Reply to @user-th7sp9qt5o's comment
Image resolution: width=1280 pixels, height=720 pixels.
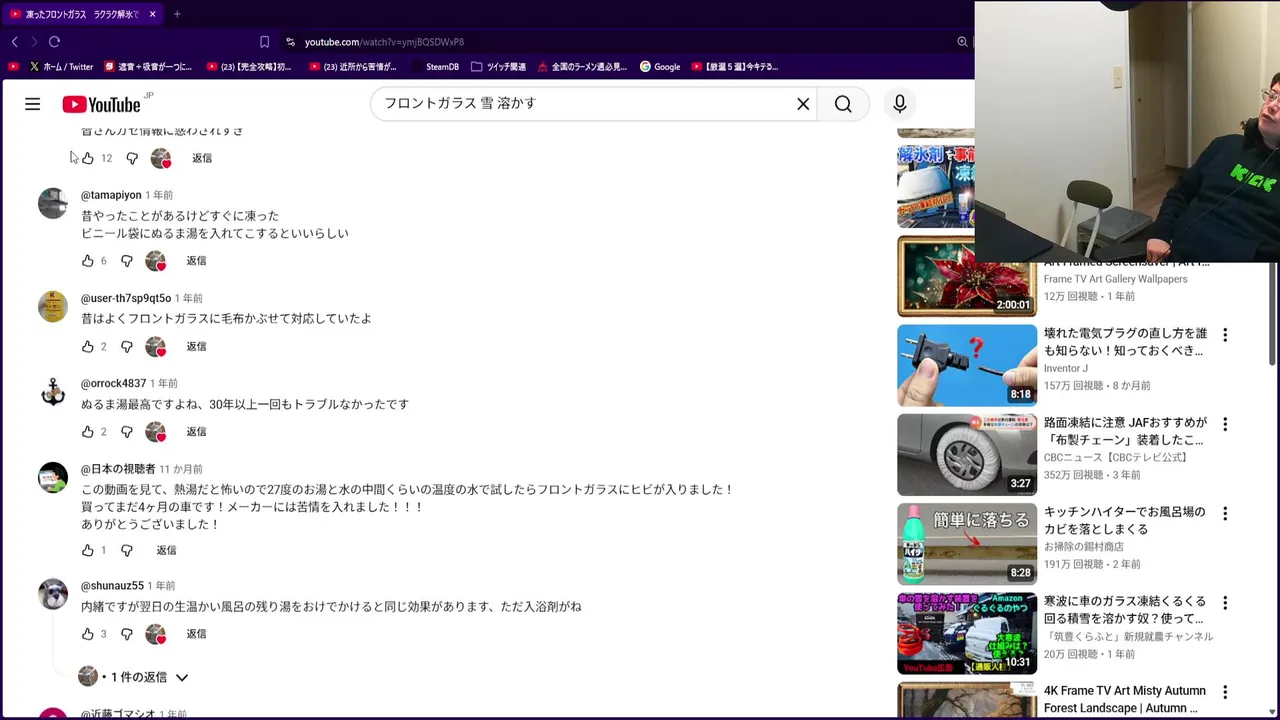point(196,347)
